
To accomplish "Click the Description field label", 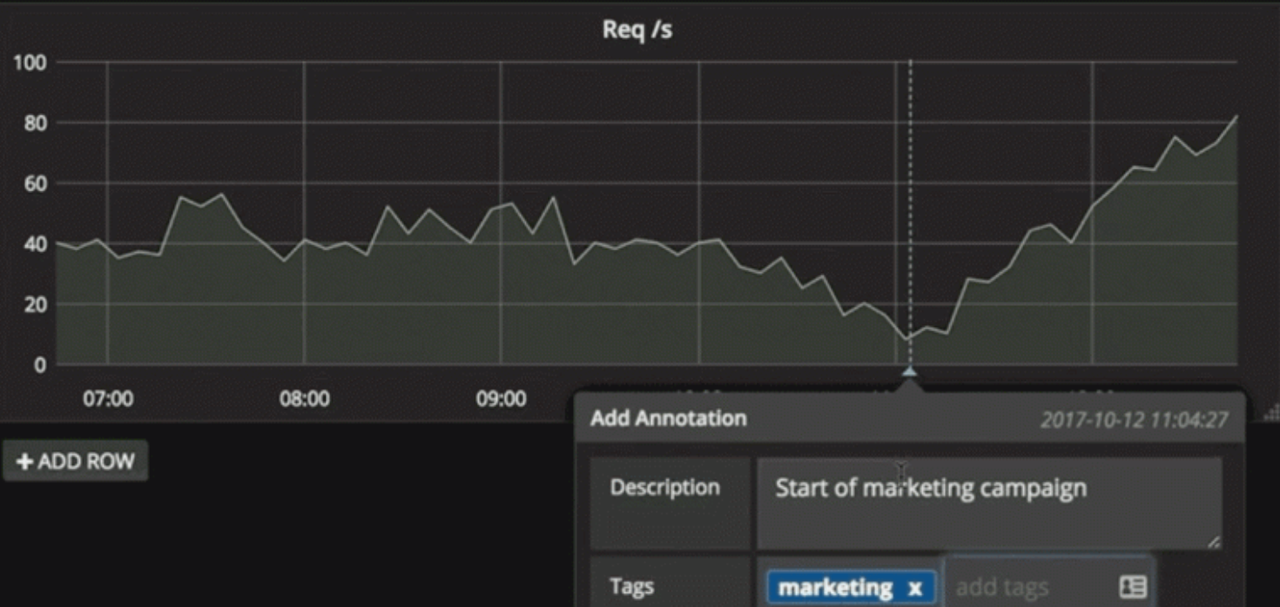I will [x=665, y=487].
